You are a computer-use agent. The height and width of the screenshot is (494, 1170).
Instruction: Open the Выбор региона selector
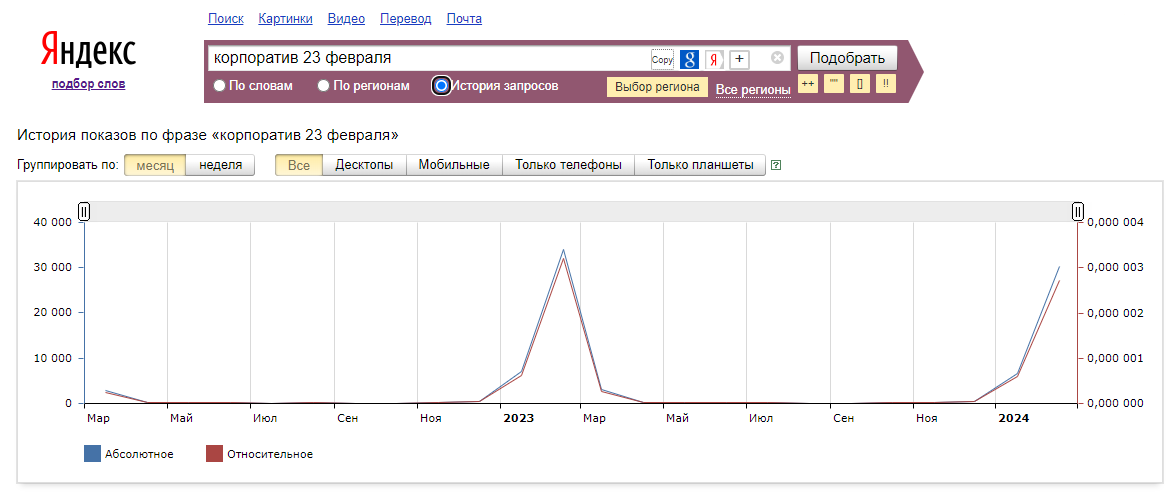657,87
